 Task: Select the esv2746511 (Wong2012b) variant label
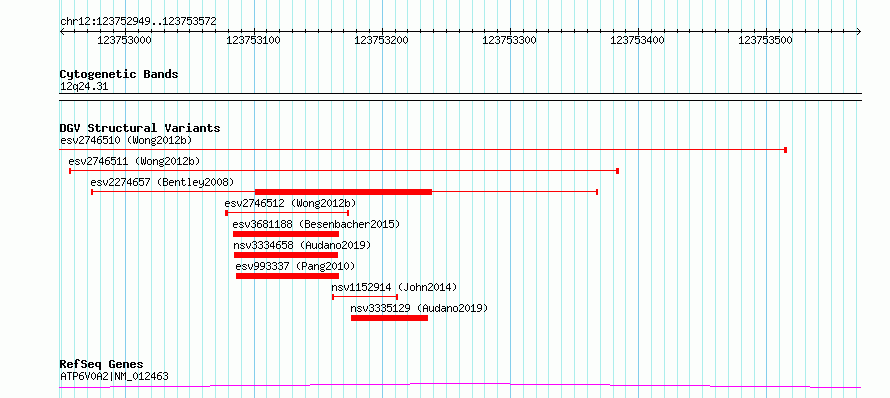[x=134, y=161]
